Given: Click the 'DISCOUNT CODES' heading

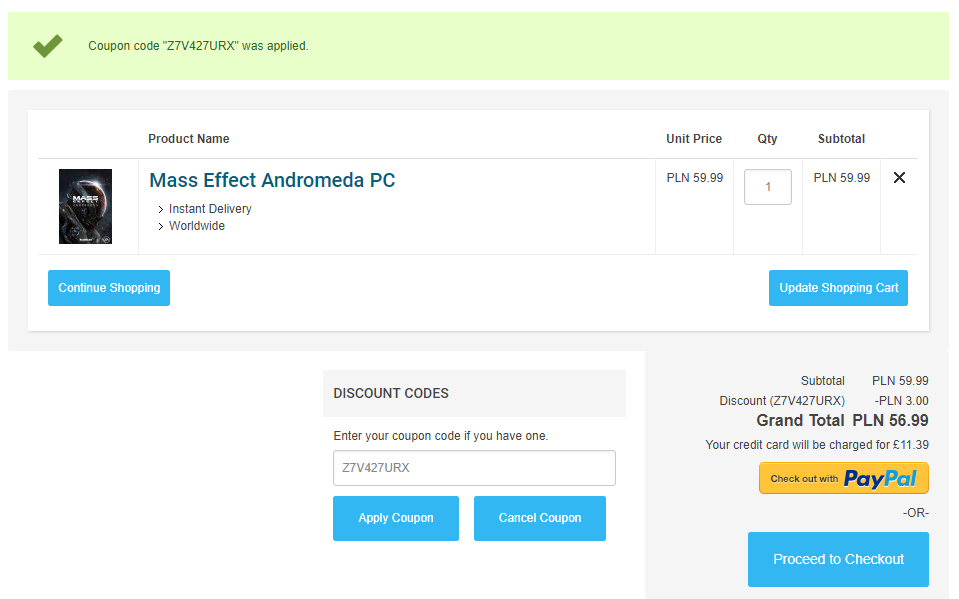Looking at the screenshot, I should 391,393.
